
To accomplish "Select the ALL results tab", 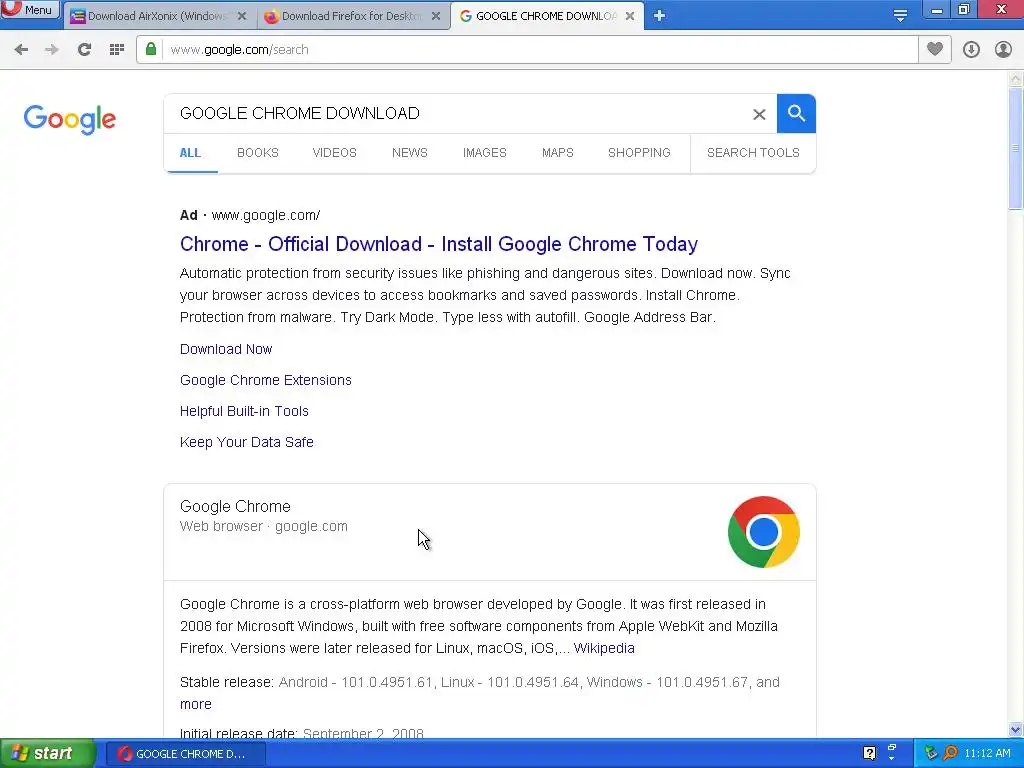I will [x=190, y=153].
